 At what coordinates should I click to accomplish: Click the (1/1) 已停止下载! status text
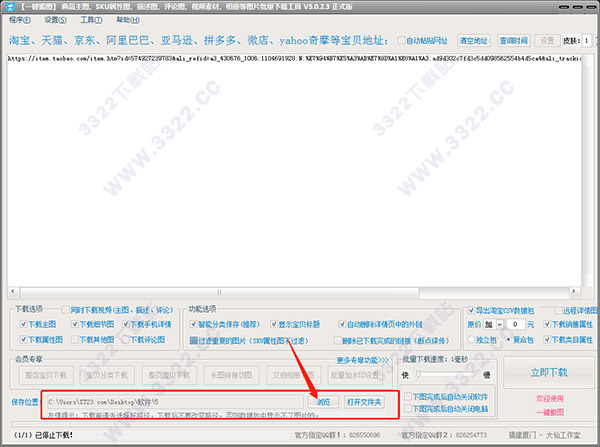point(43,435)
